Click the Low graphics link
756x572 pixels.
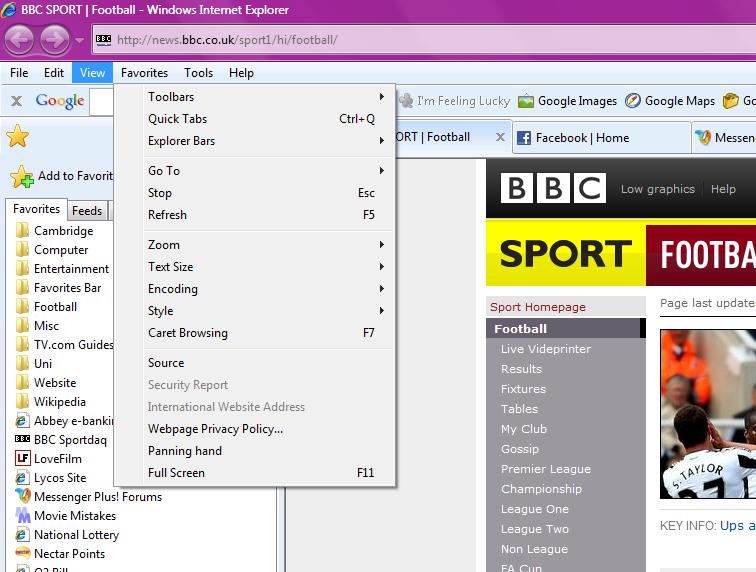click(657, 189)
